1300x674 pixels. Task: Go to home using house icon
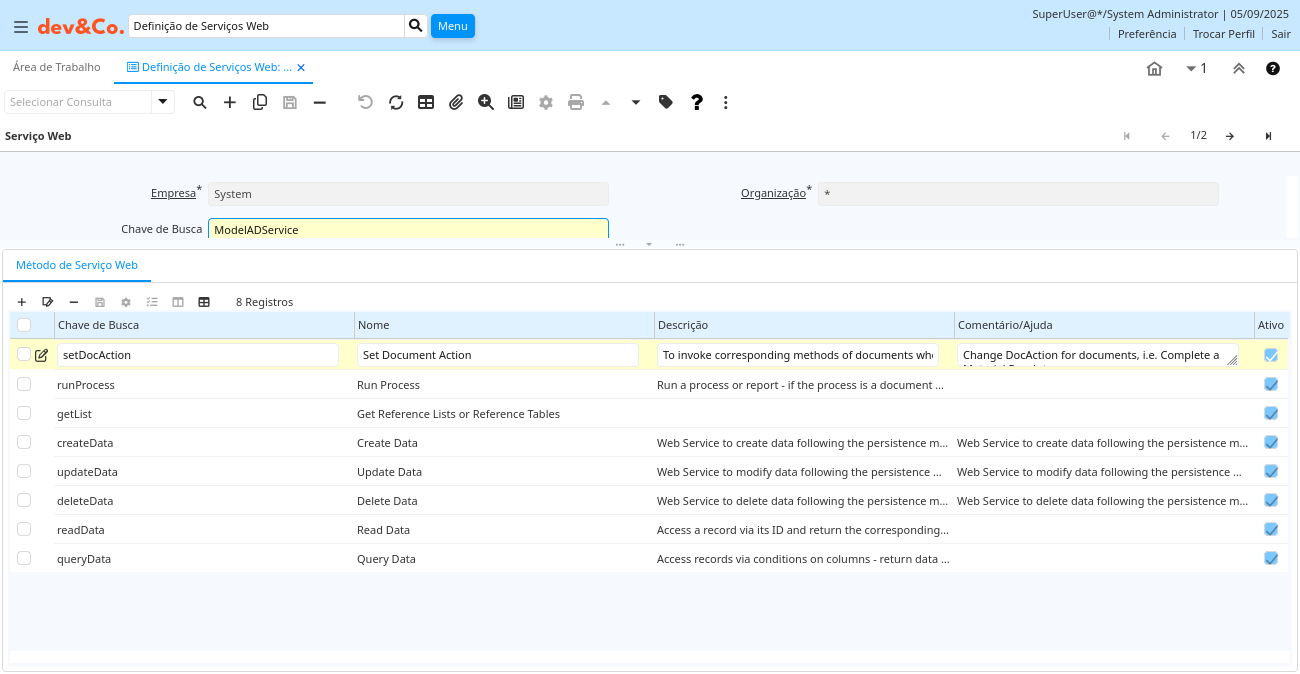[x=1154, y=68]
